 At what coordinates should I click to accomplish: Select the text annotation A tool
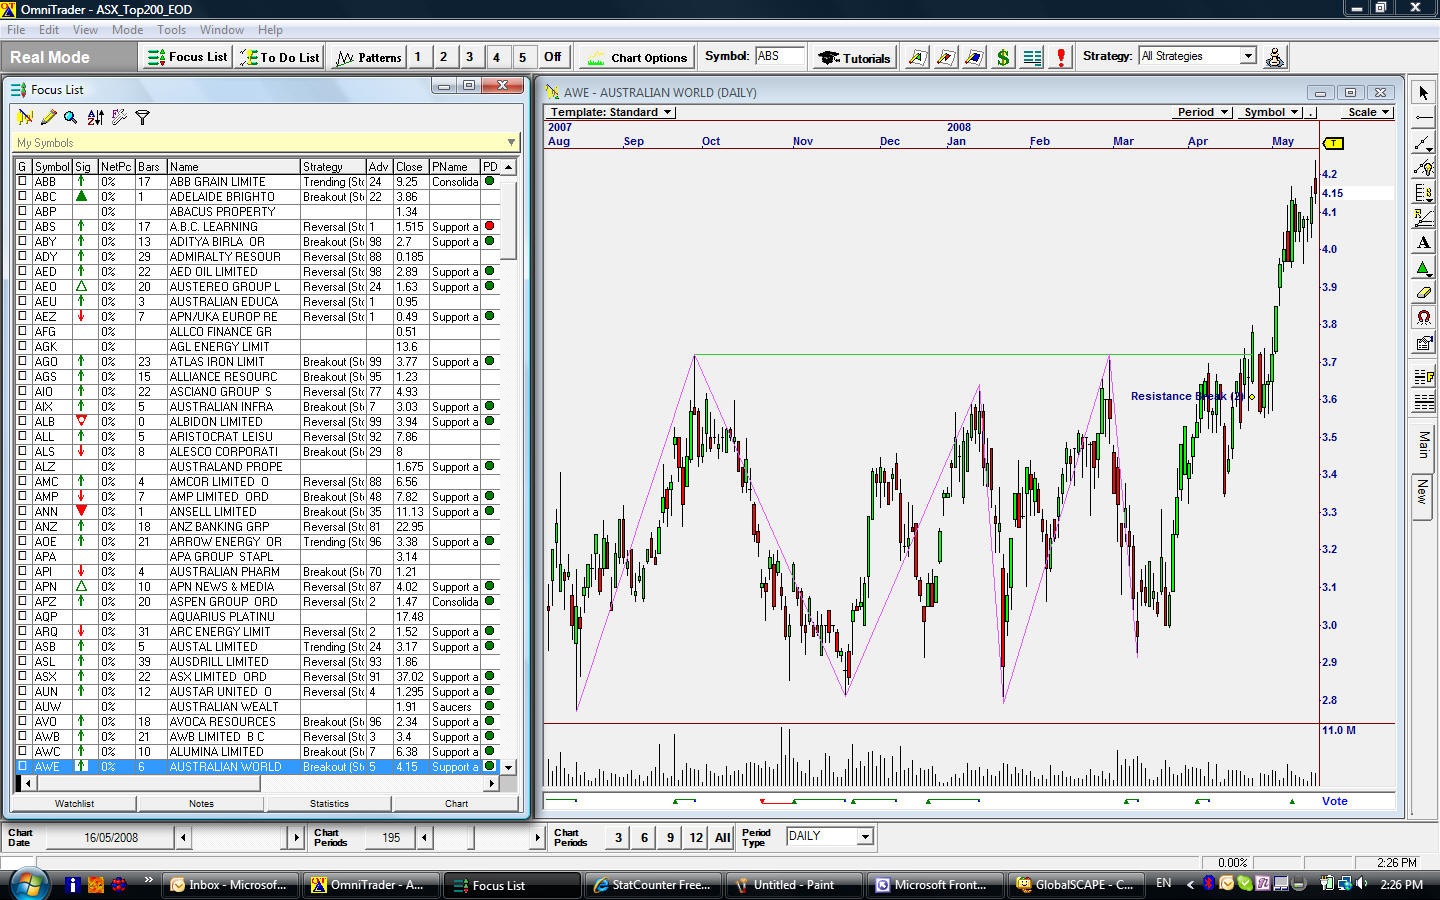point(1424,243)
